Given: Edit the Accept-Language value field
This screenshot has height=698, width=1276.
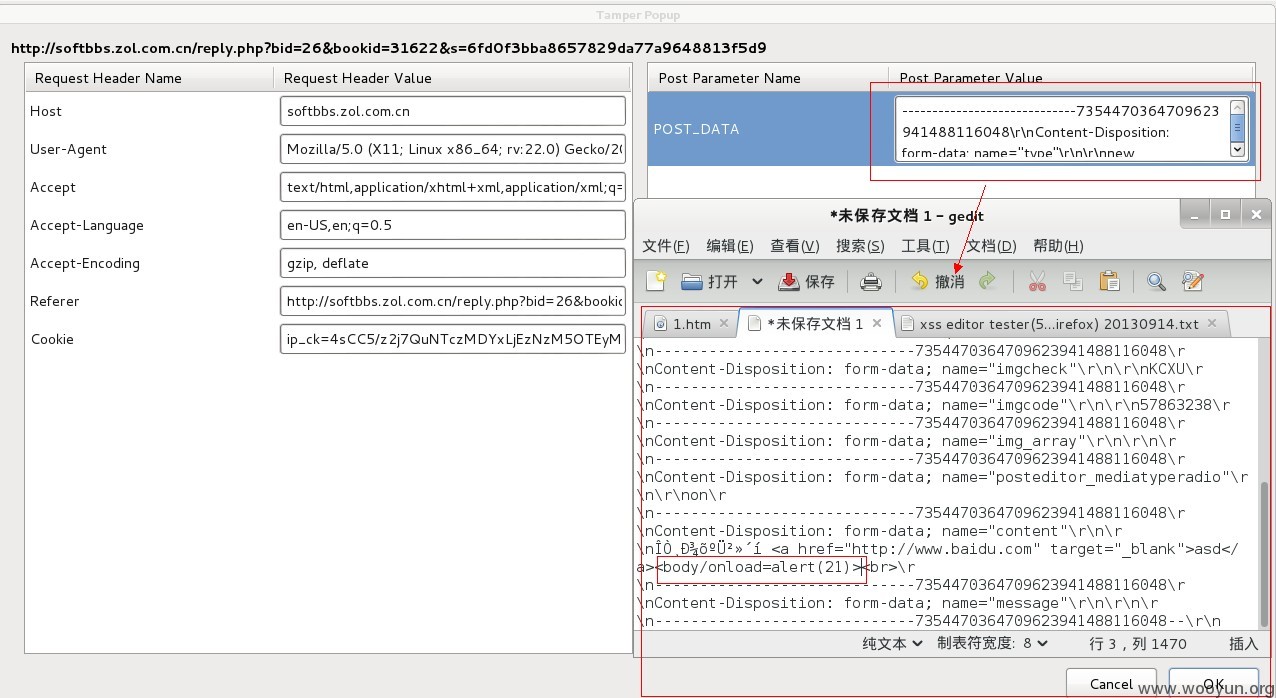Looking at the screenshot, I should 453,225.
